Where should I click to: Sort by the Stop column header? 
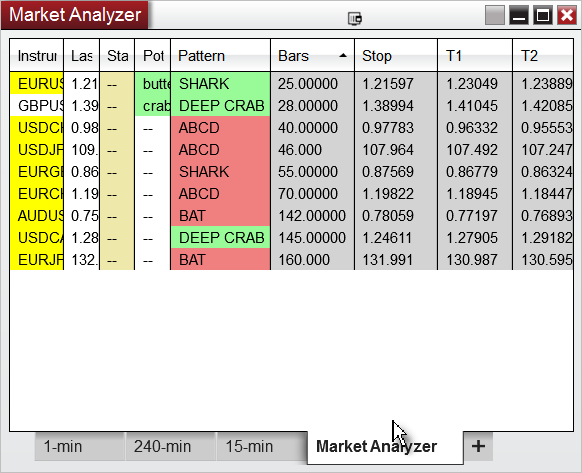(396, 56)
